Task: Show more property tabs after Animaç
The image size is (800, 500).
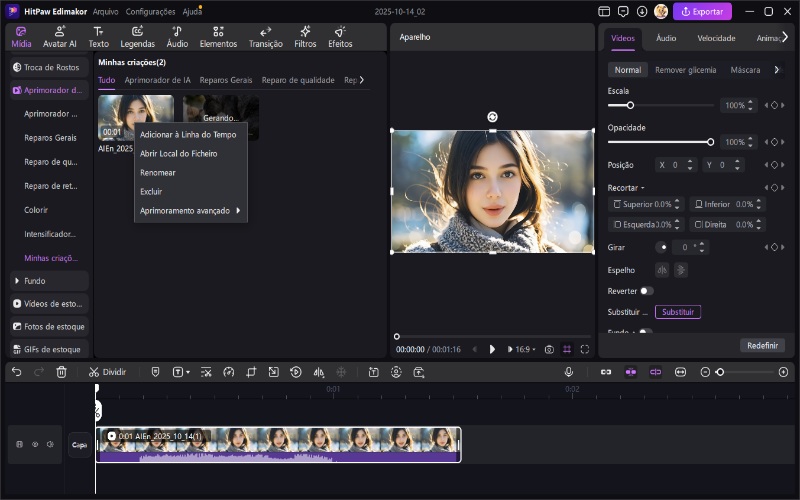Action: pos(785,37)
